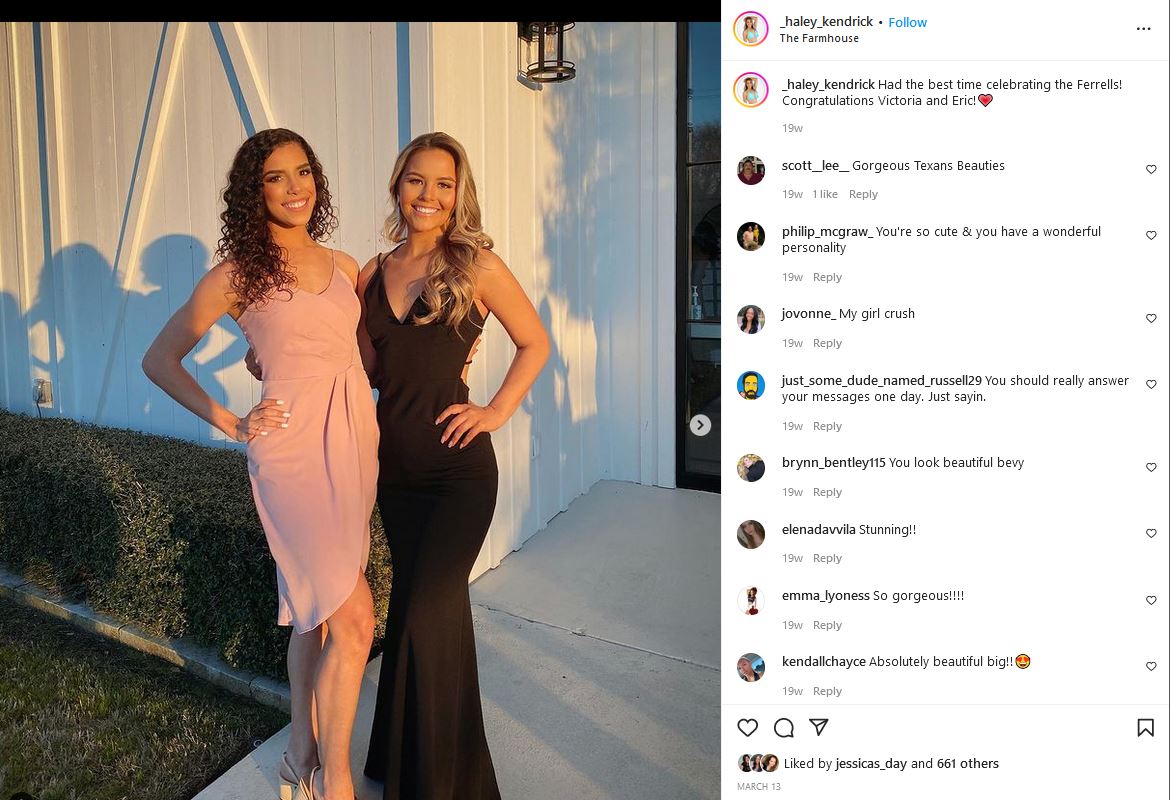Viewport: 1170px width, 800px height.
Task: Open the elenadavvila username link
Action: pos(819,530)
